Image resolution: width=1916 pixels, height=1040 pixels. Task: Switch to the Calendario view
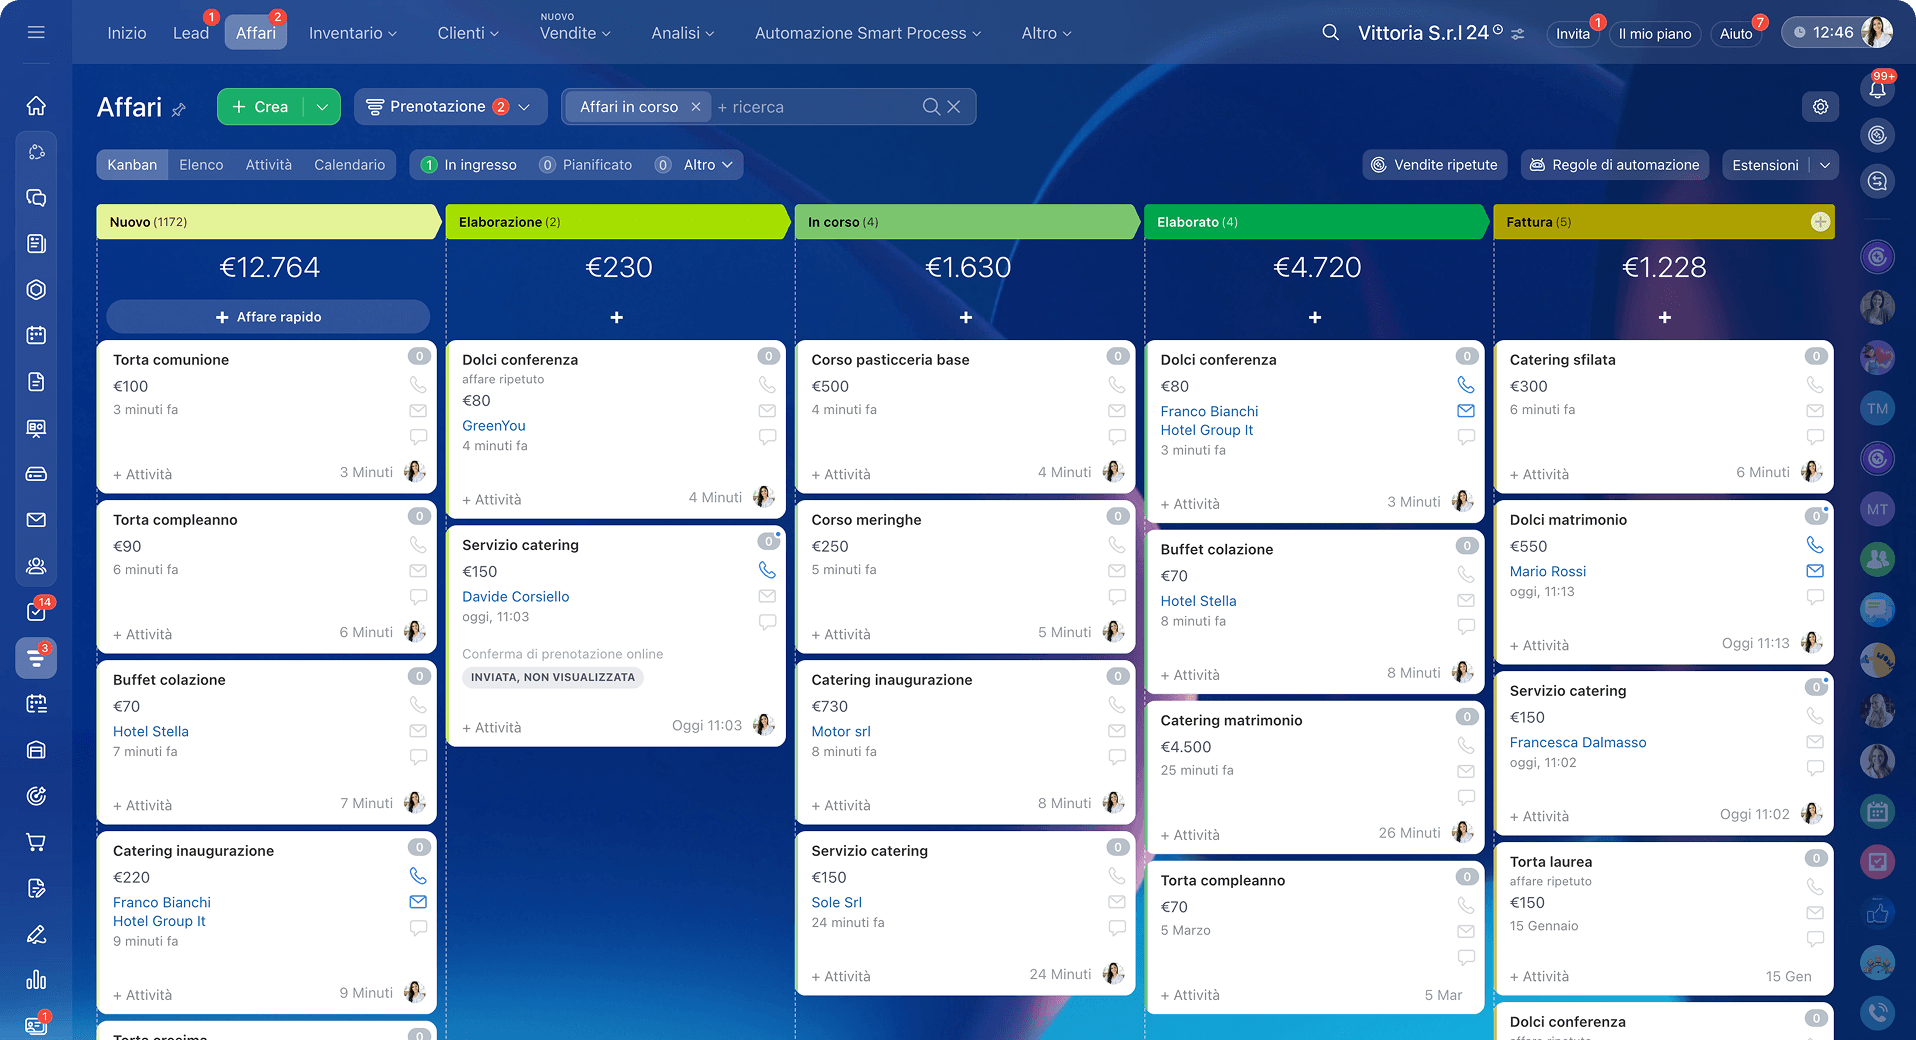349,165
